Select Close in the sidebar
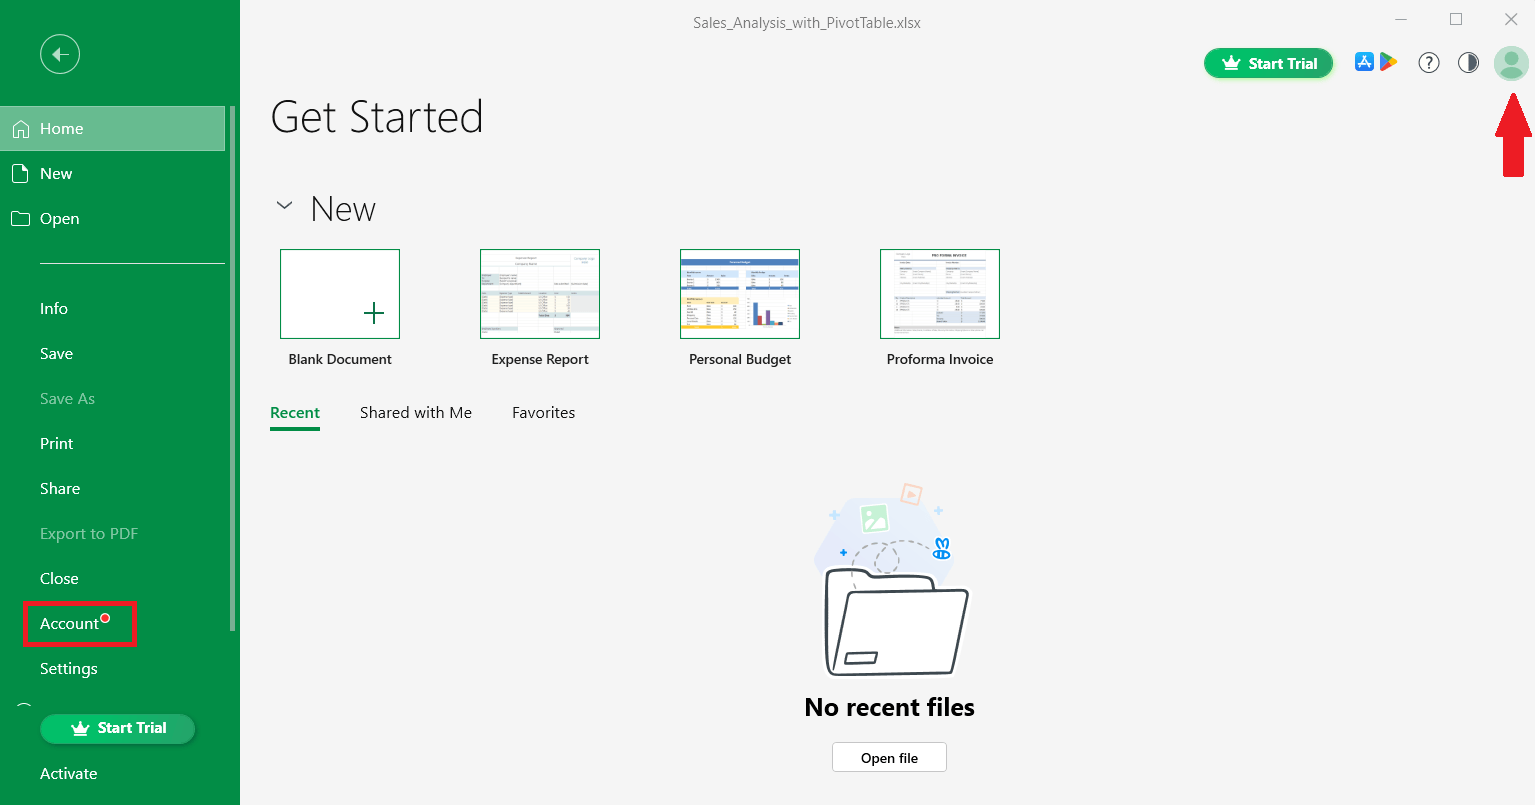Image resolution: width=1535 pixels, height=805 pixels. [59, 579]
